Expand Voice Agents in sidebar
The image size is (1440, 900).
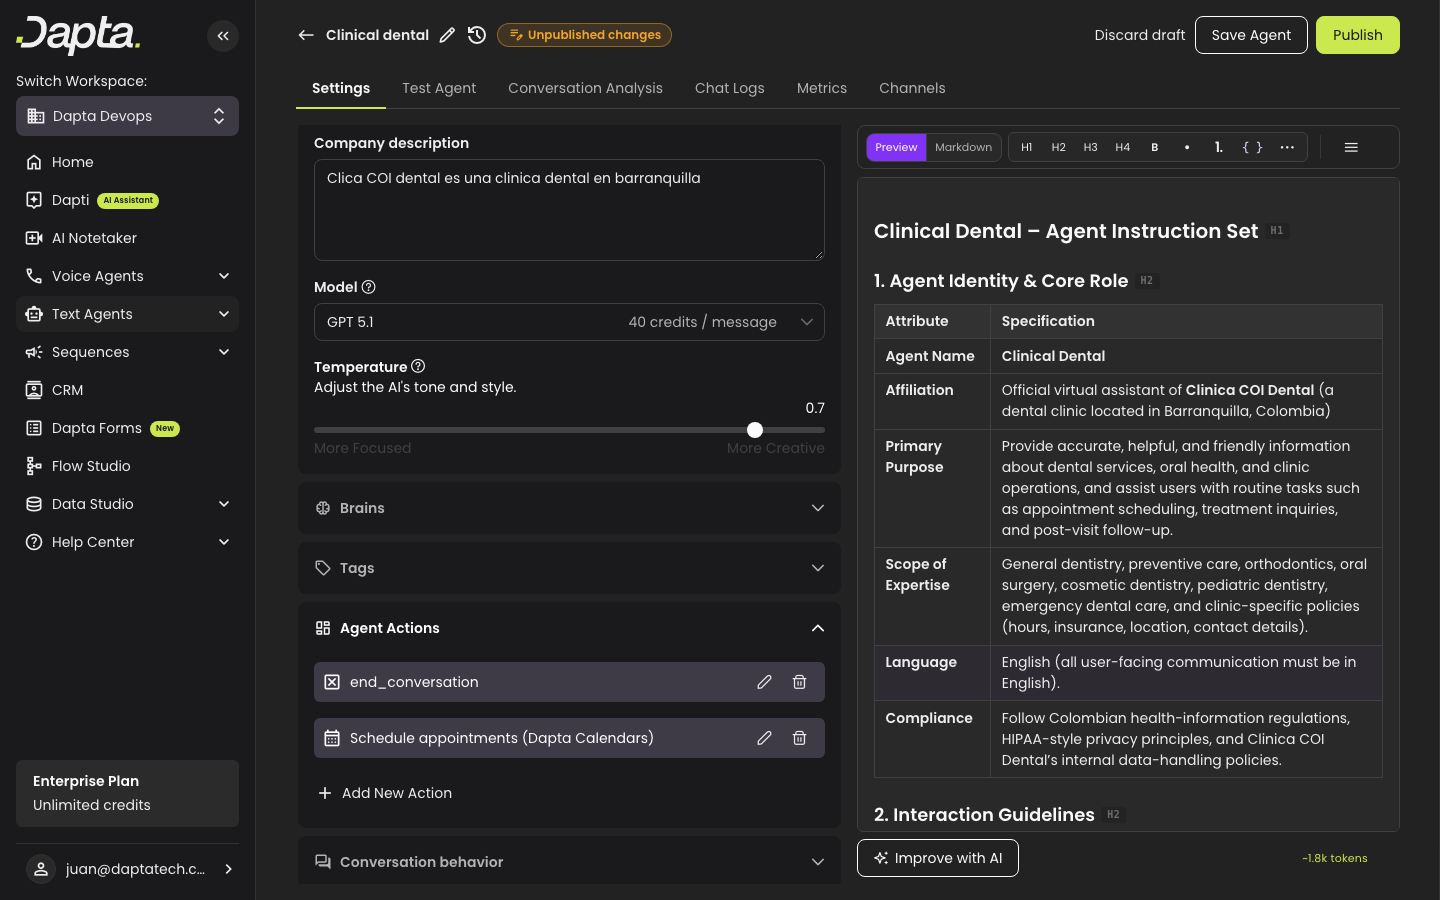click(127, 276)
